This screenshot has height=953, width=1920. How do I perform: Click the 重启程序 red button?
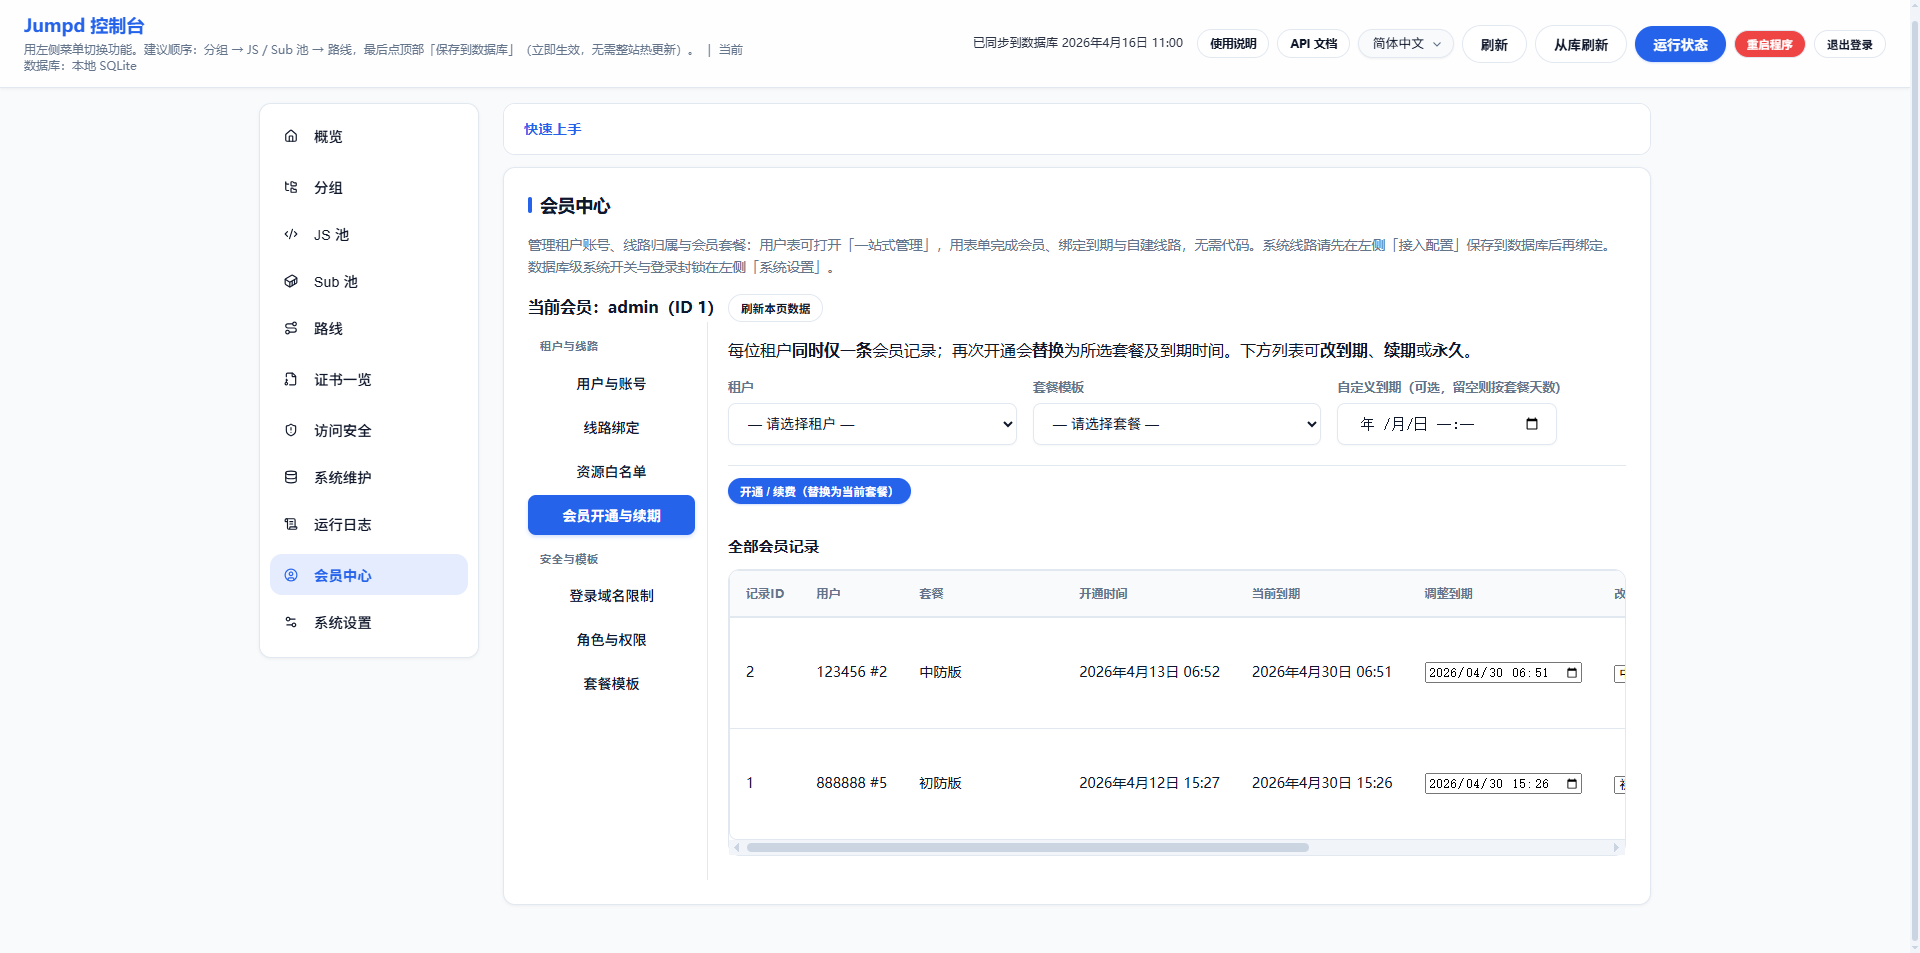coord(1769,44)
